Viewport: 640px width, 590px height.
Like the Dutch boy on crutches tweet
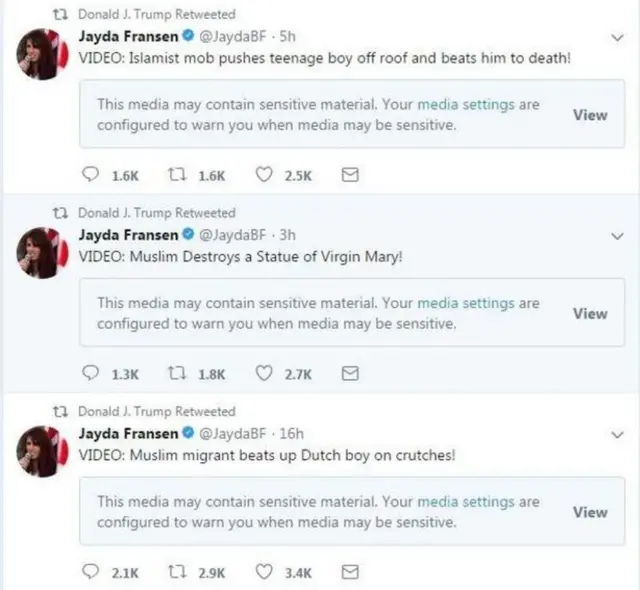click(265, 573)
